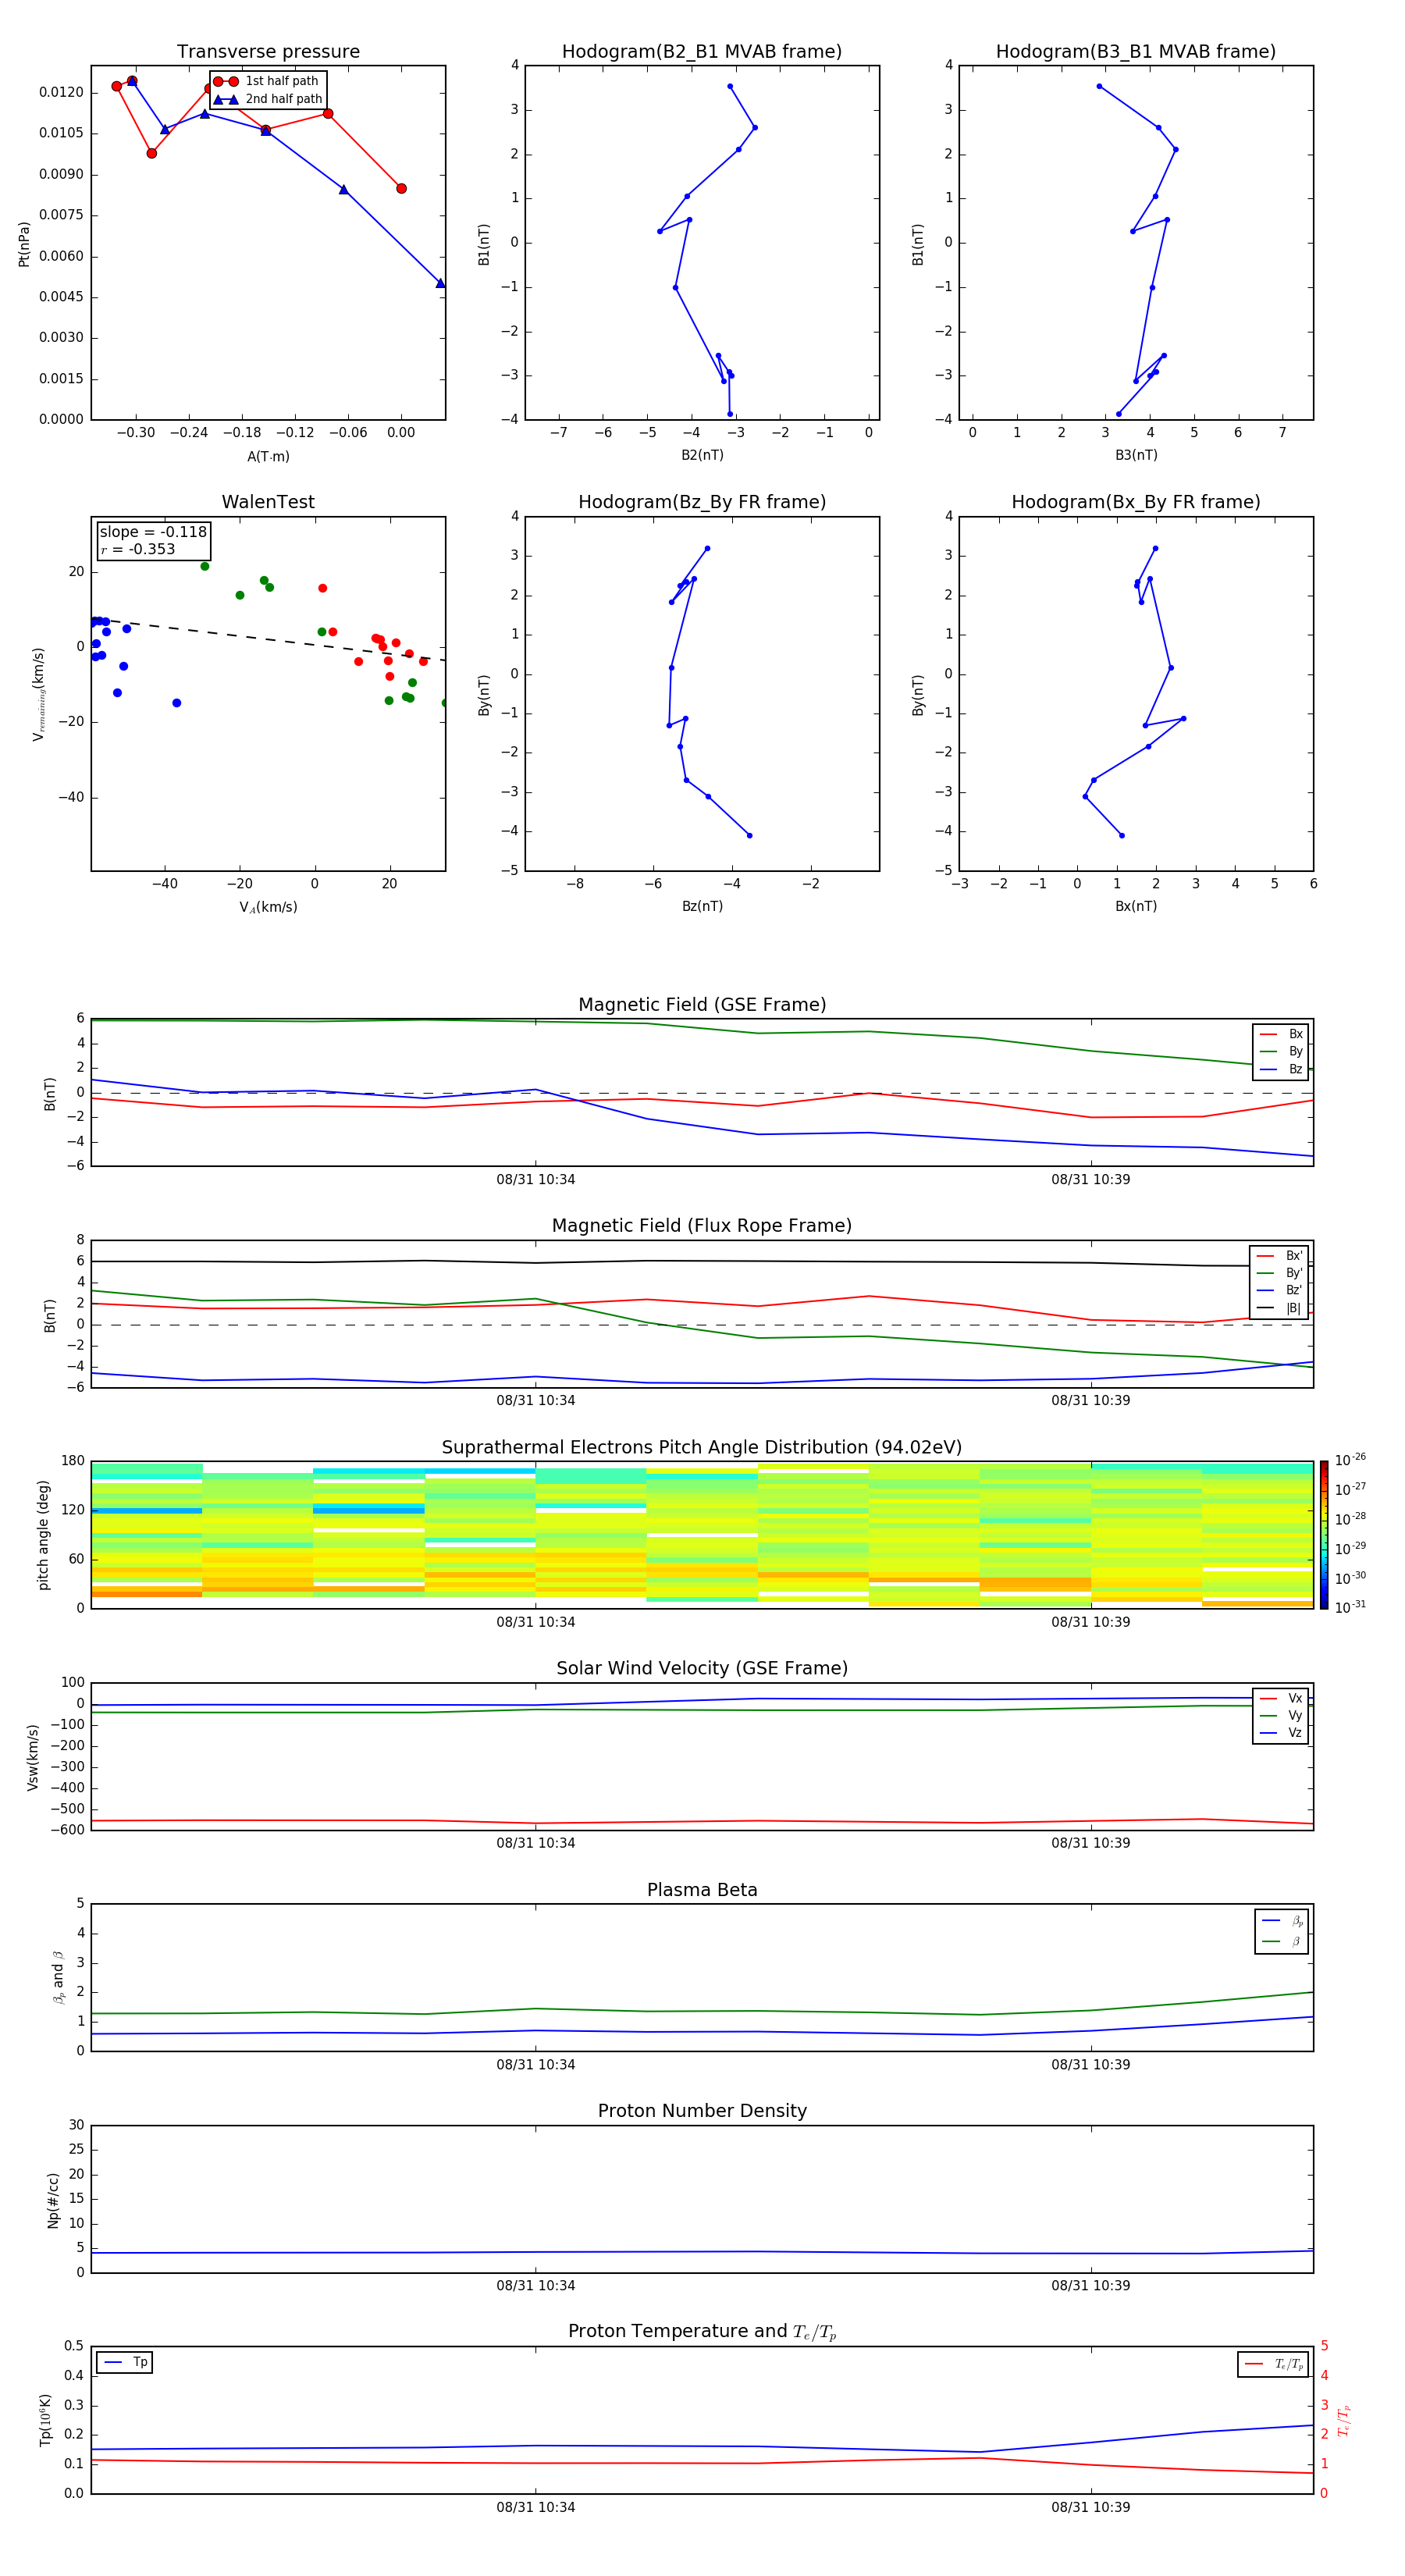This screenshot has width=1405, height=2576.
Task: Select 'Vy' in the solar wind legend
Action: 1281,1715
